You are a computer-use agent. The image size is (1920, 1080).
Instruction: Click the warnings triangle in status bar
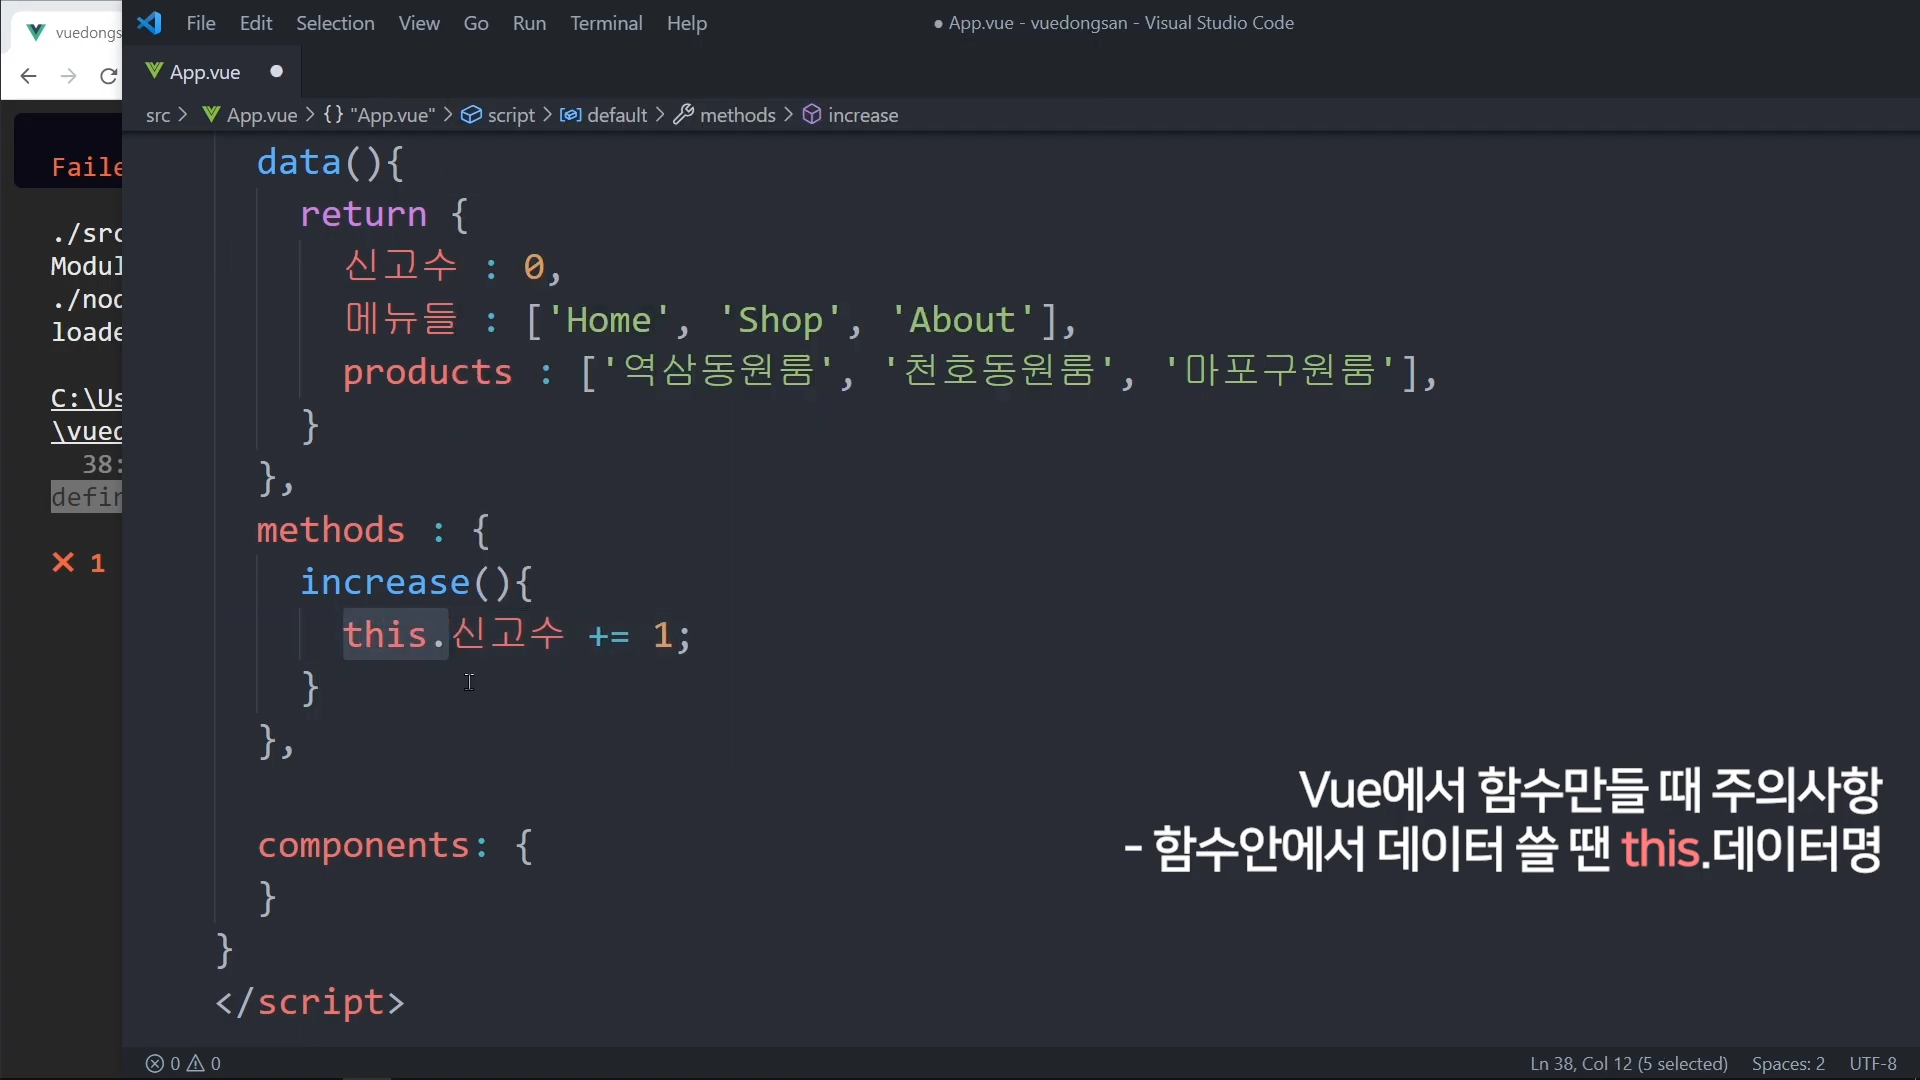[197, 1063]
